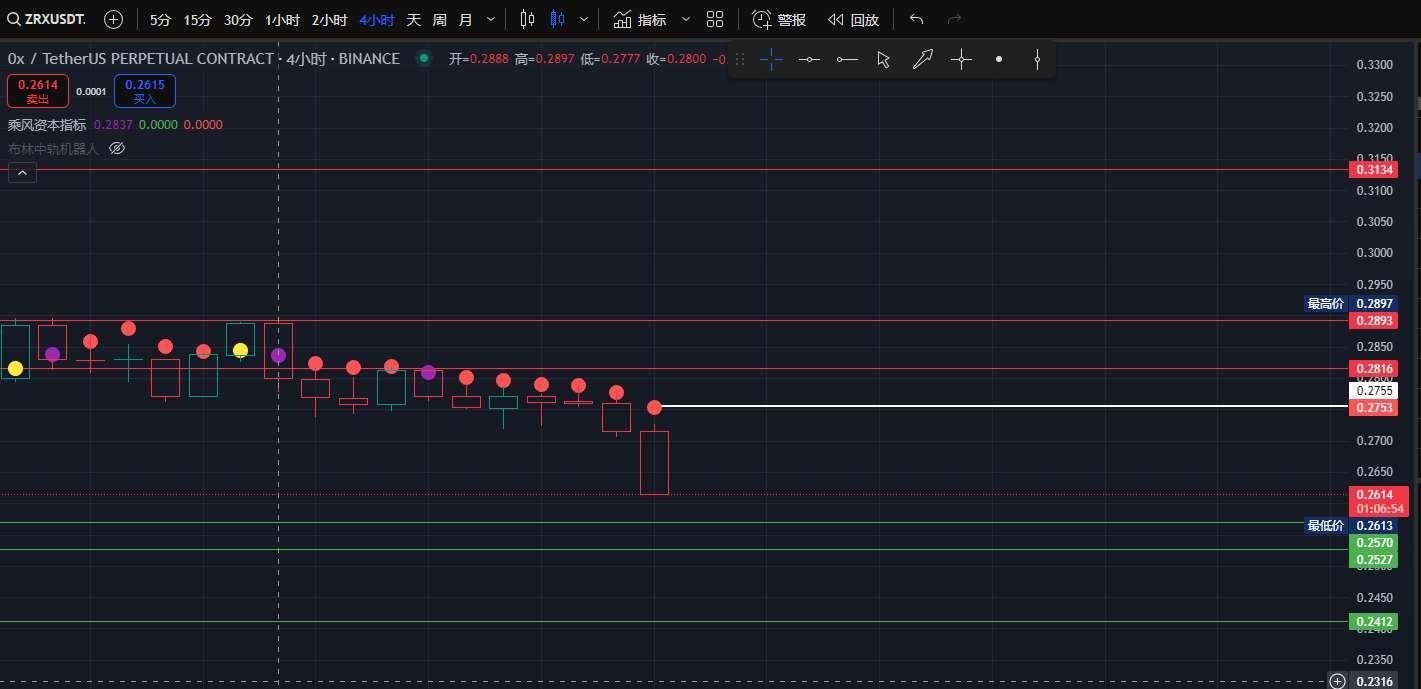Viewport: 1421px width, 689px height.
Task: Start 回放 bar replay
Action: (x=853, y=20)
